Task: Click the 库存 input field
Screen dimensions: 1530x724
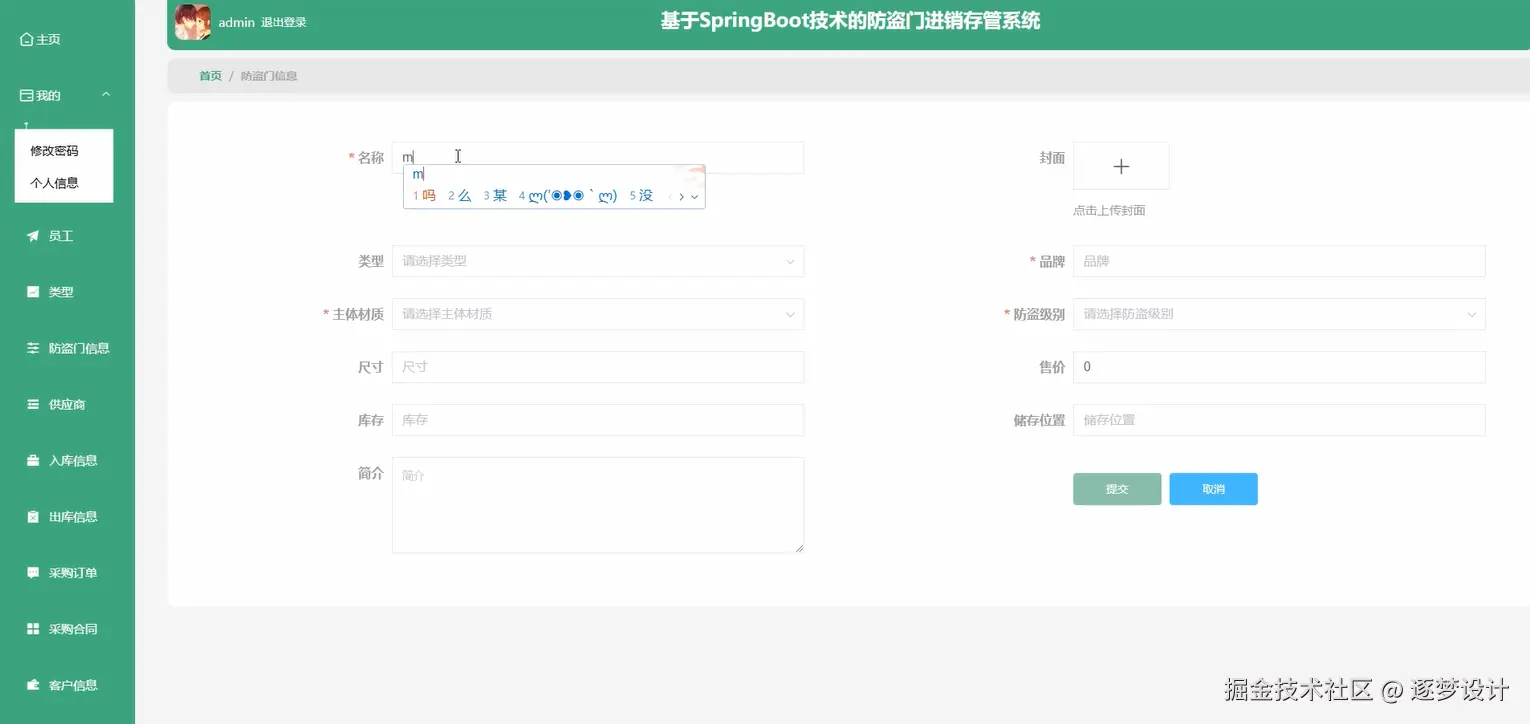Action: [x=598, y=420]
